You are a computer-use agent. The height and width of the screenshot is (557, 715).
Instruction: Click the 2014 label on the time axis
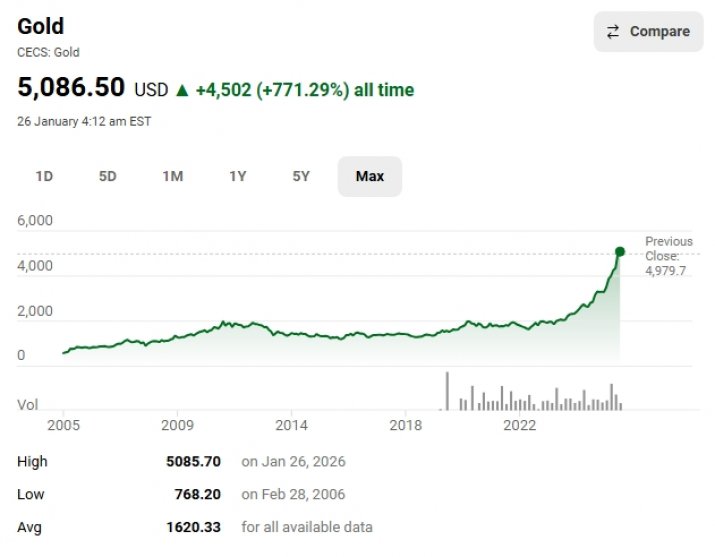(x=291, y=425)
